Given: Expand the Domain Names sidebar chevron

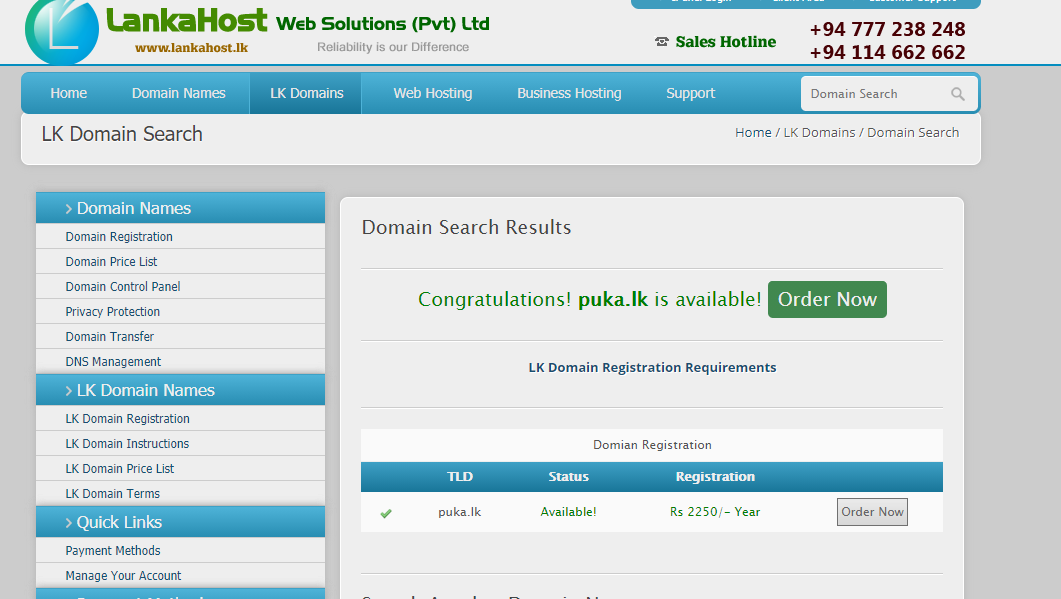Looking at the screenshot, I should 69,209.
